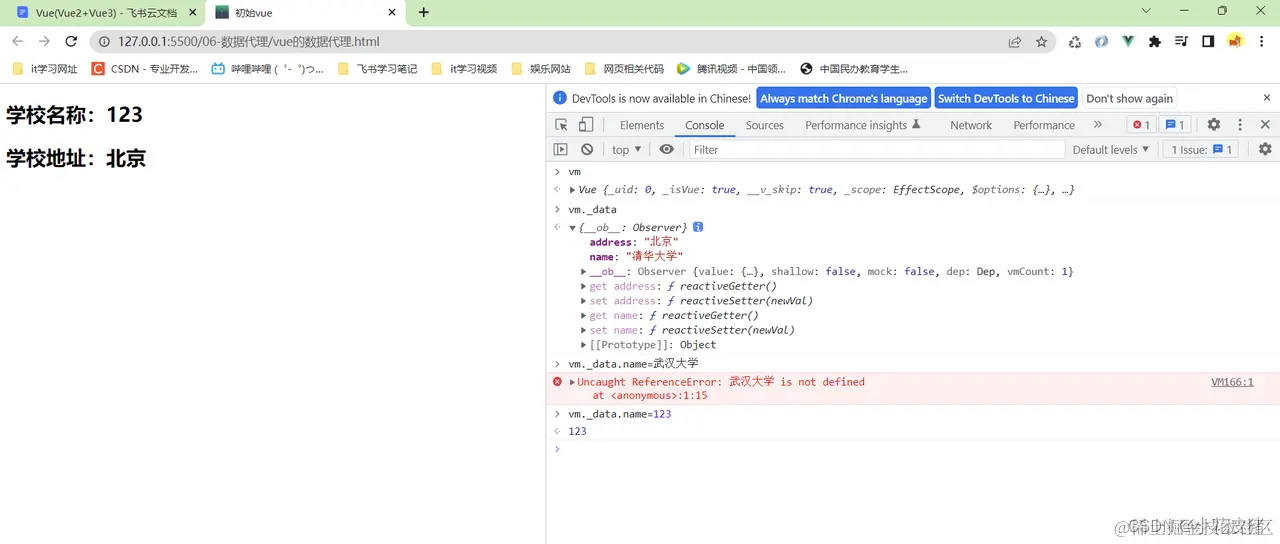Open the 哔哩哔哩 bookmark
1280x544 pixels.
[267, 69]
